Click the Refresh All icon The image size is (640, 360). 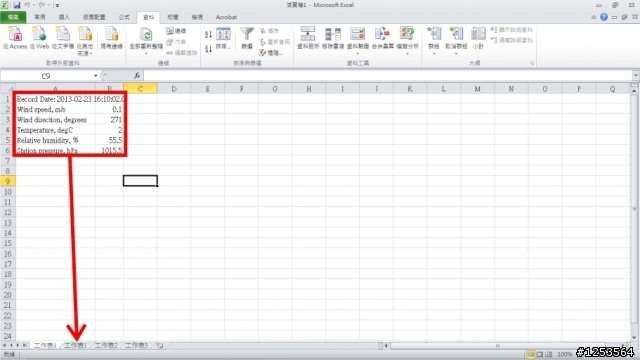click(146, 35)
